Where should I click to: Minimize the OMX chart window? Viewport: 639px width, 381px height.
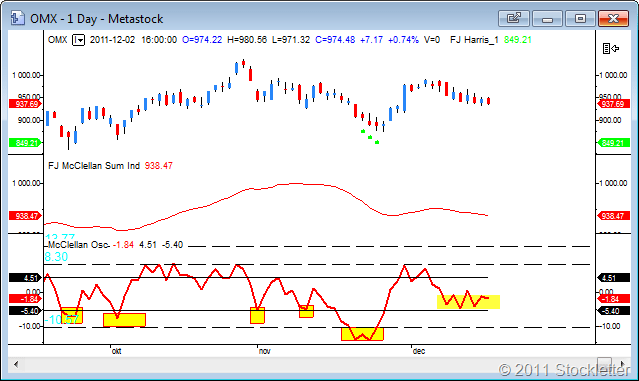pos(547,19)
